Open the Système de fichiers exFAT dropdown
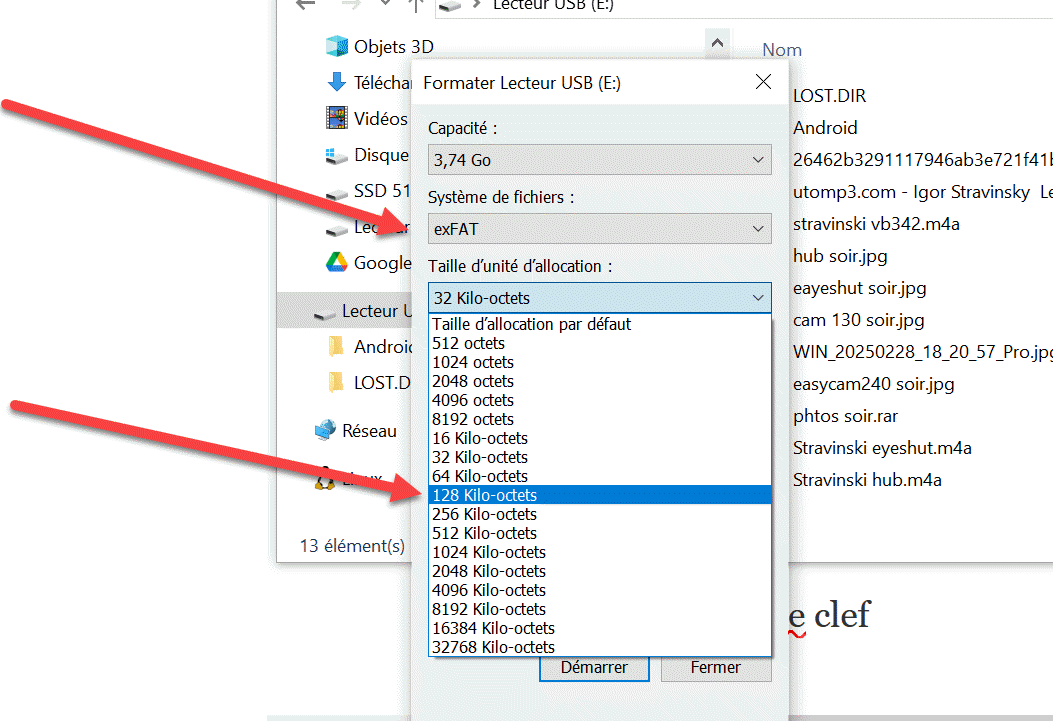 pyautogui.click(x=599, y=229)
